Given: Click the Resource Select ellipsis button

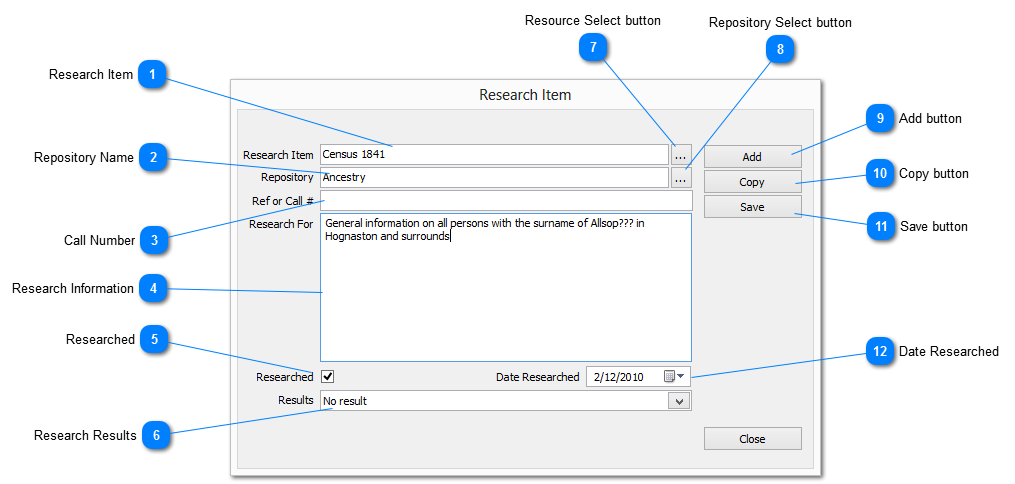Looking at the screenshot, I should 680,155.
